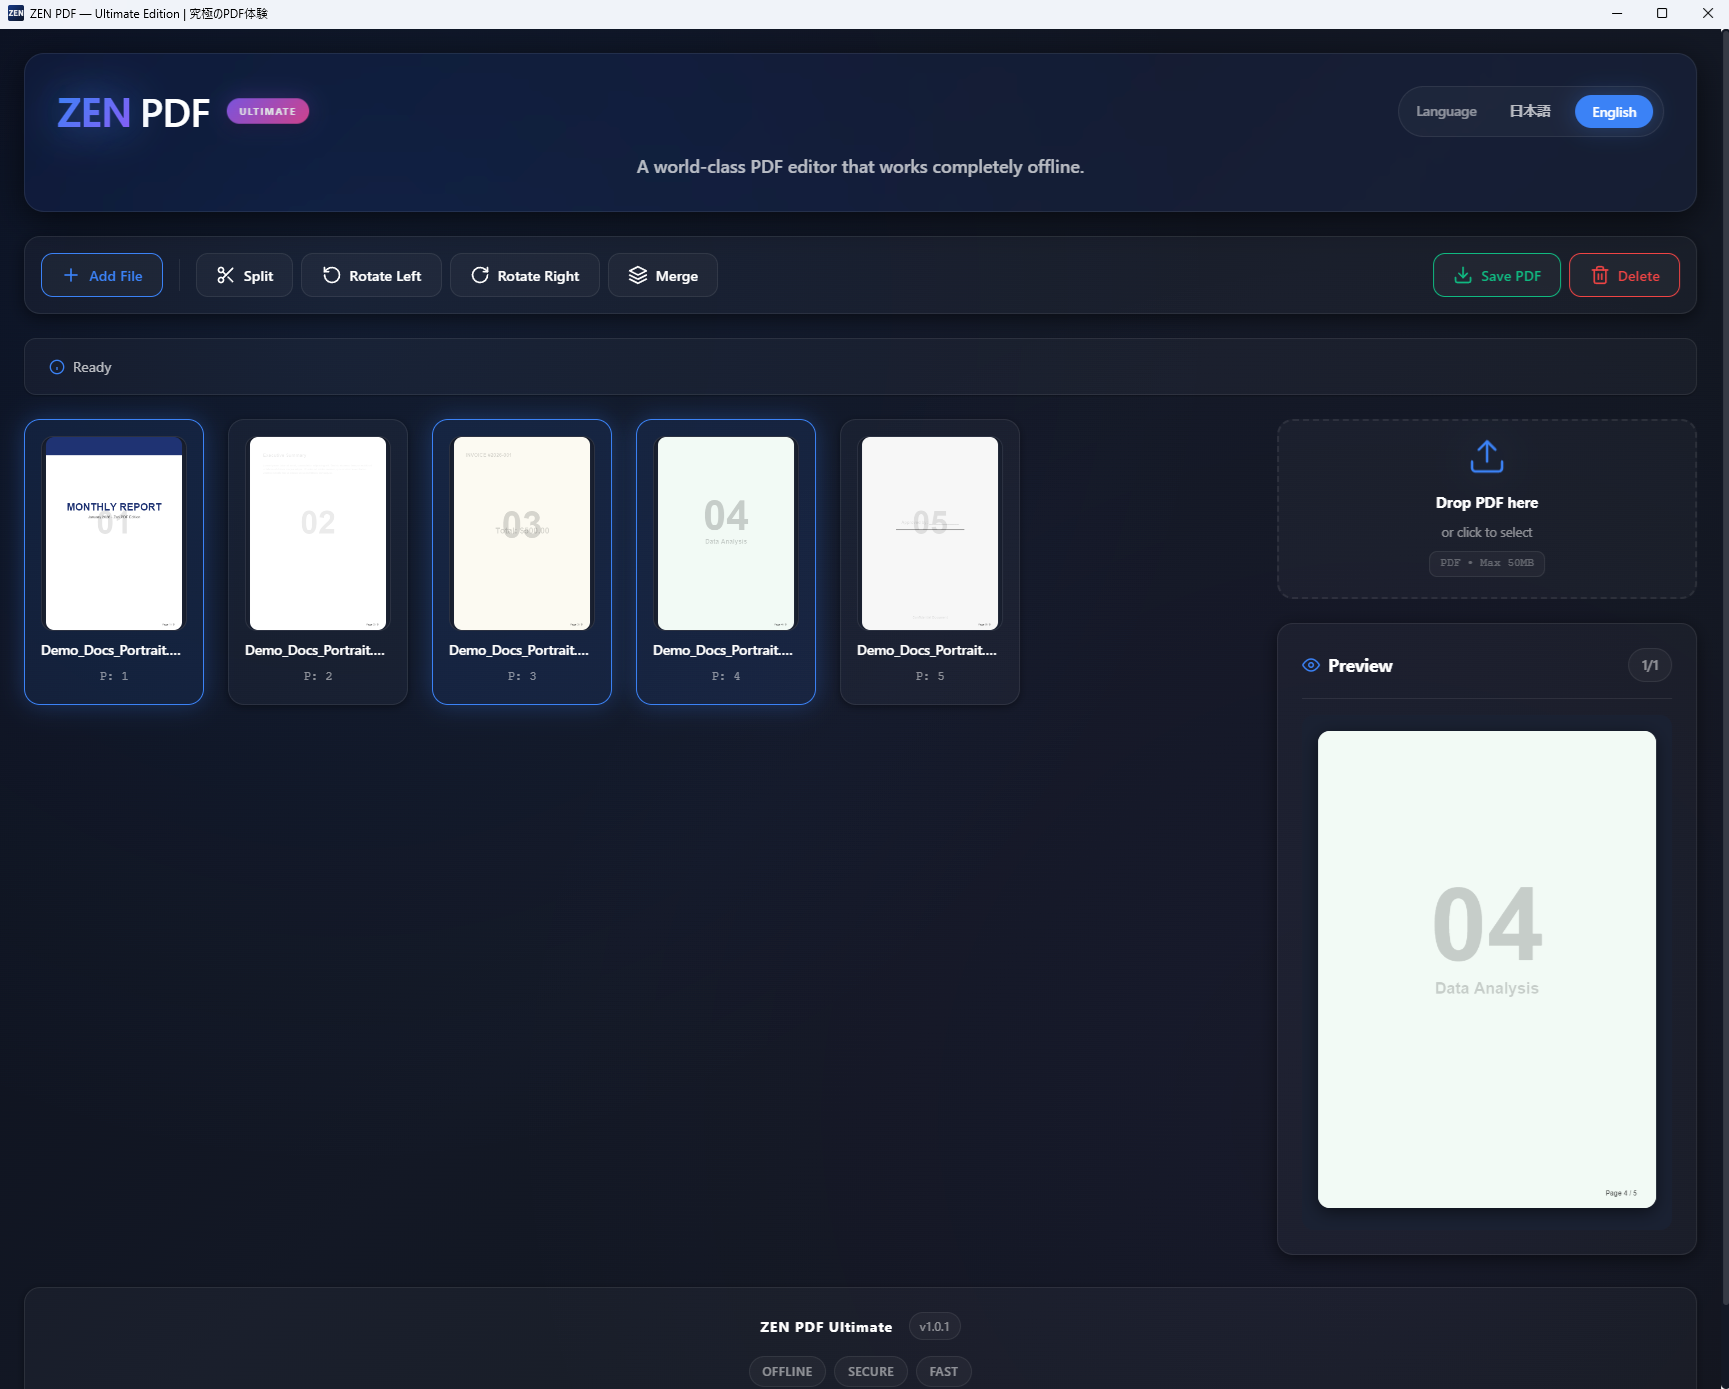The width and height of the screenshot is (1729, 1389).
Task: Click the SECURE footer tag
Action: 871,1371
